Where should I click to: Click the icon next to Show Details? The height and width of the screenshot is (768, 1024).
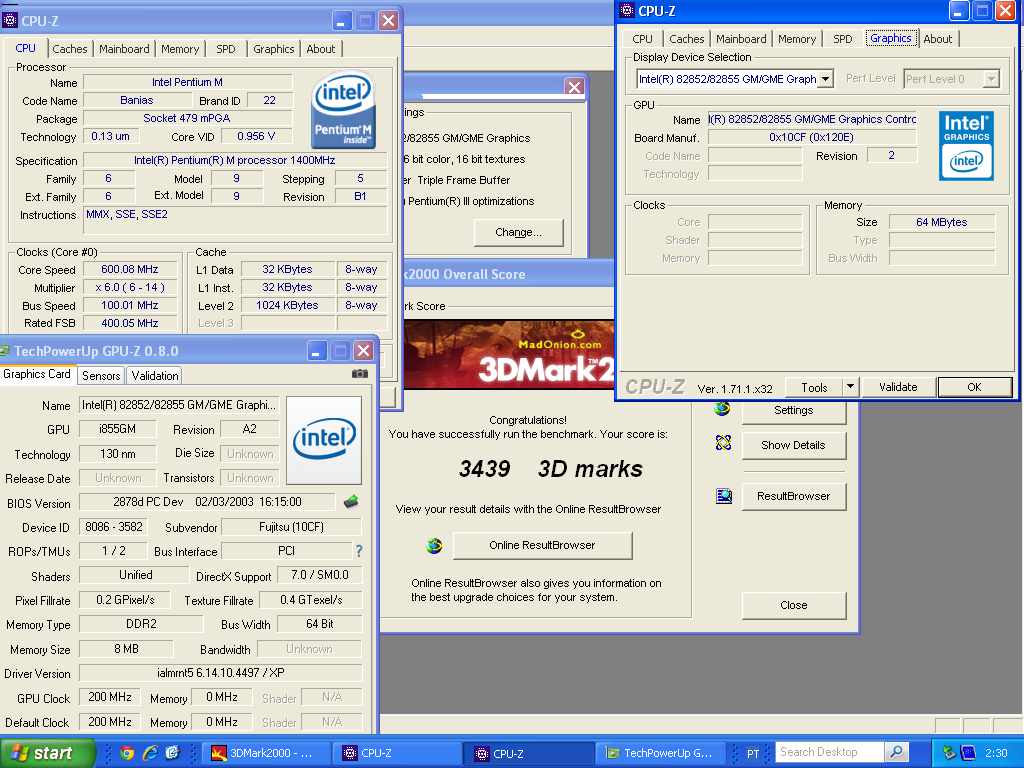[723, 443]
